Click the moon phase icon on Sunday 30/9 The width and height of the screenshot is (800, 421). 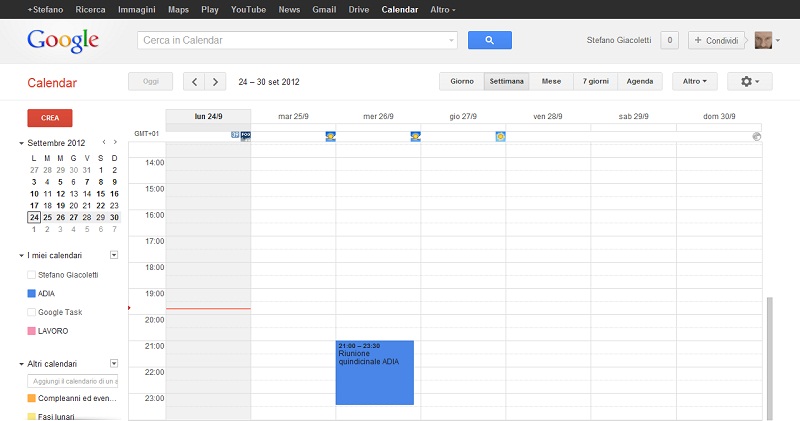[757, 136]
